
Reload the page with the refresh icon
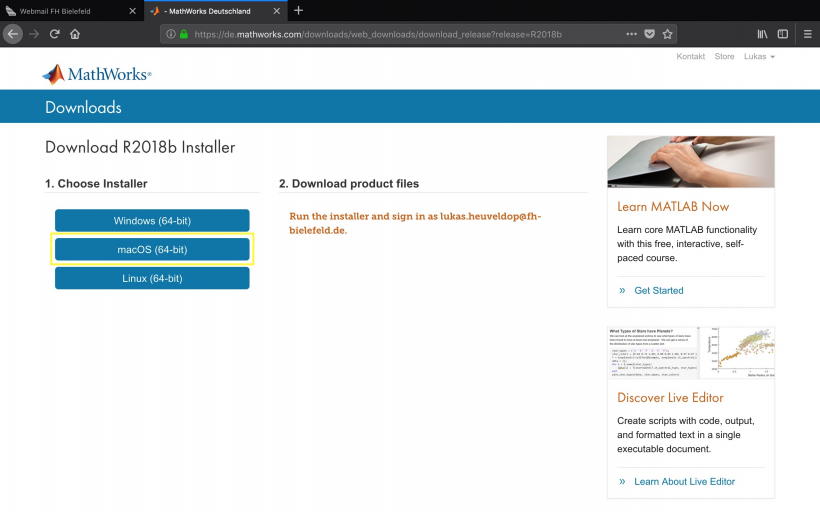(x=54, y=33)
